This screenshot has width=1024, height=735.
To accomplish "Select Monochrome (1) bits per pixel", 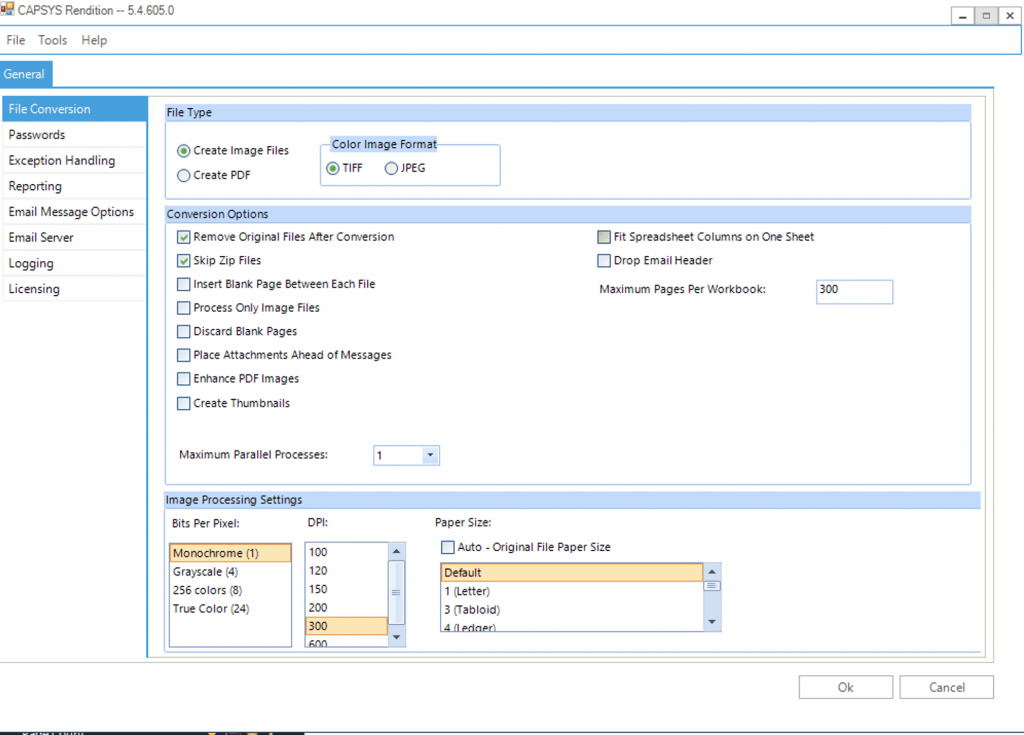I will [x=230, y=553].
